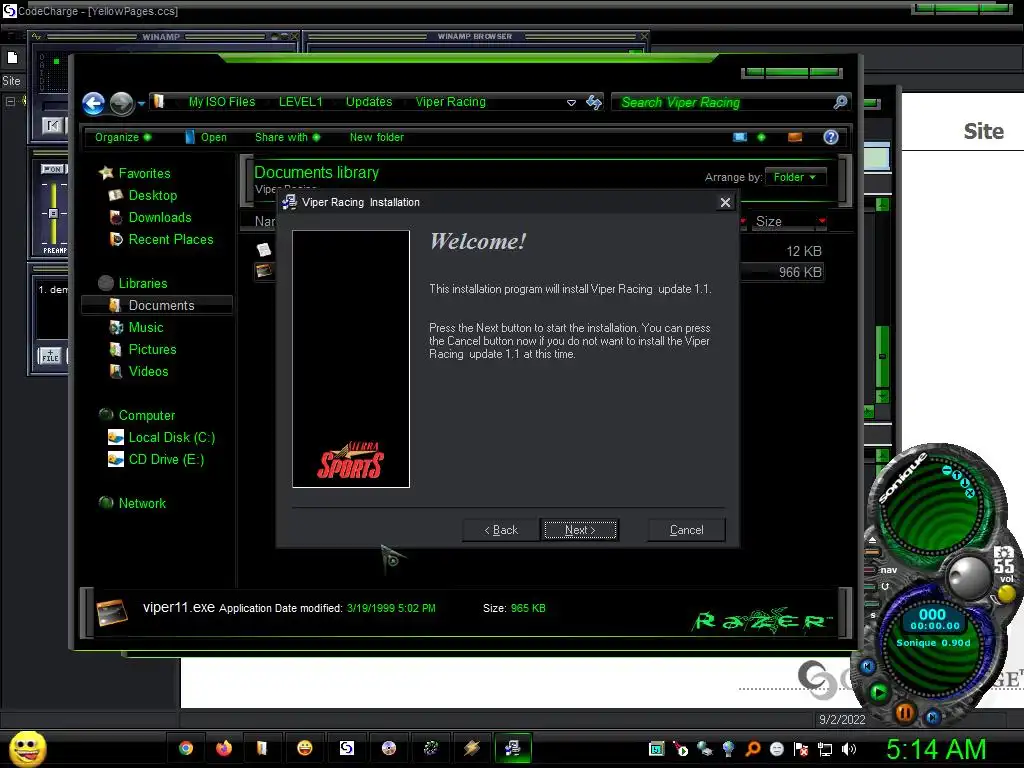Select the Documents library
Viewport: 1024px width, 768px height.
point(157,305)
